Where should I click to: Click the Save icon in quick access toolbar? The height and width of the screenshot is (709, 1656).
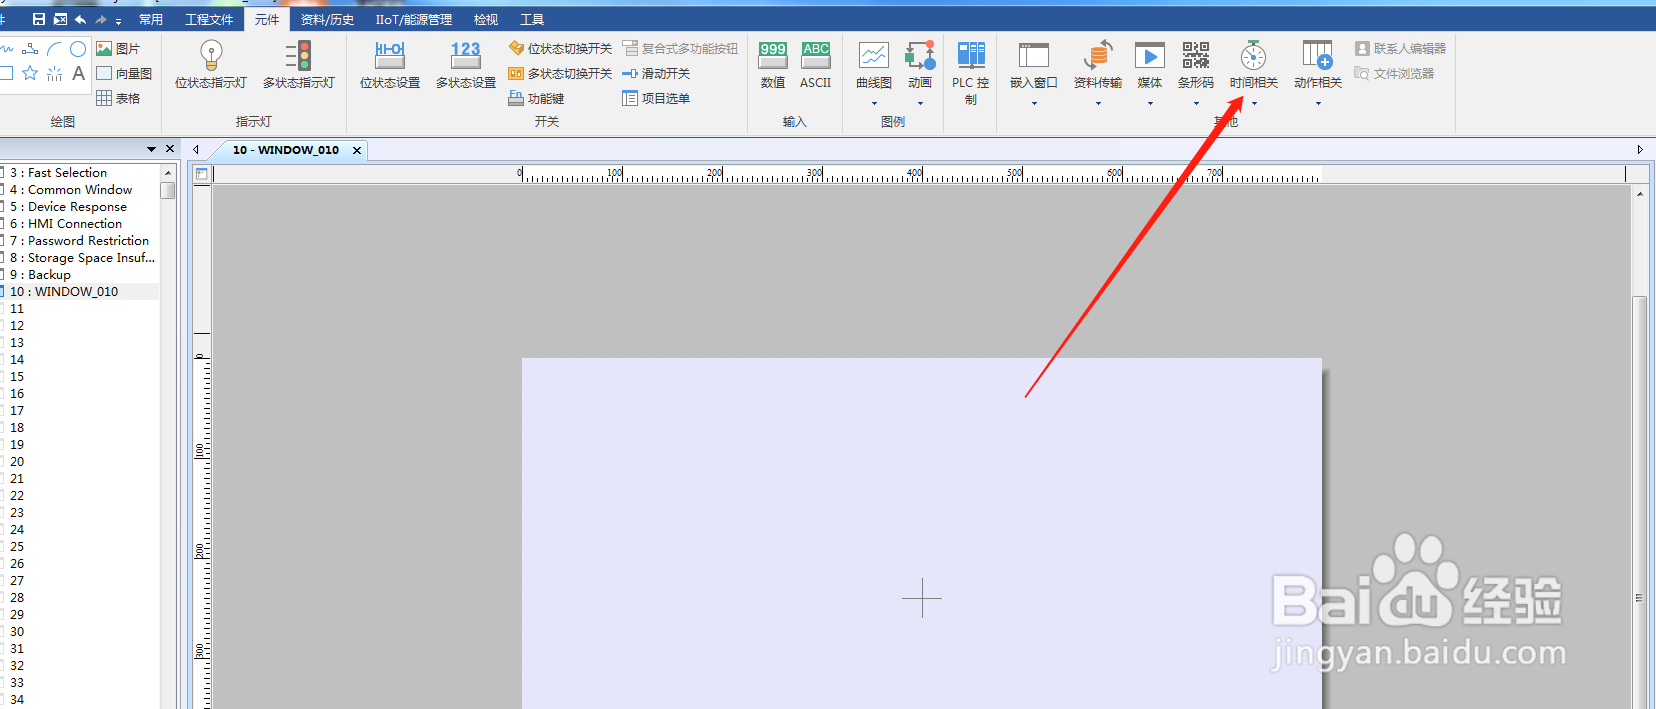click(x=38, y=19)
